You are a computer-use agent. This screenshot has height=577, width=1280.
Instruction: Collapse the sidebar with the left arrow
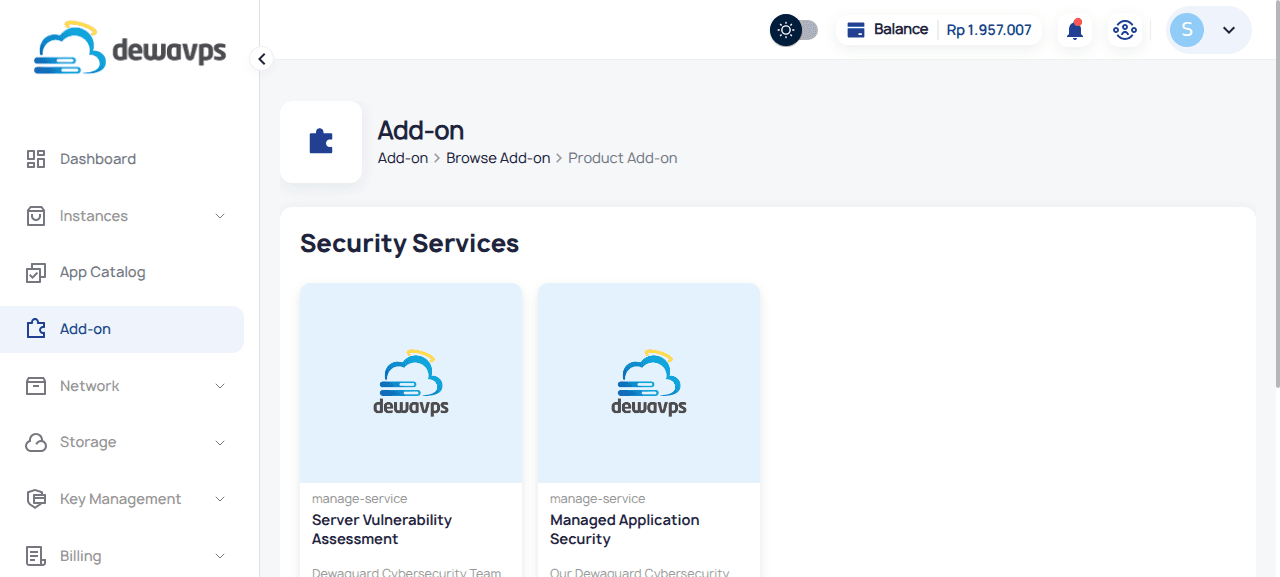[x=261, y=59]
